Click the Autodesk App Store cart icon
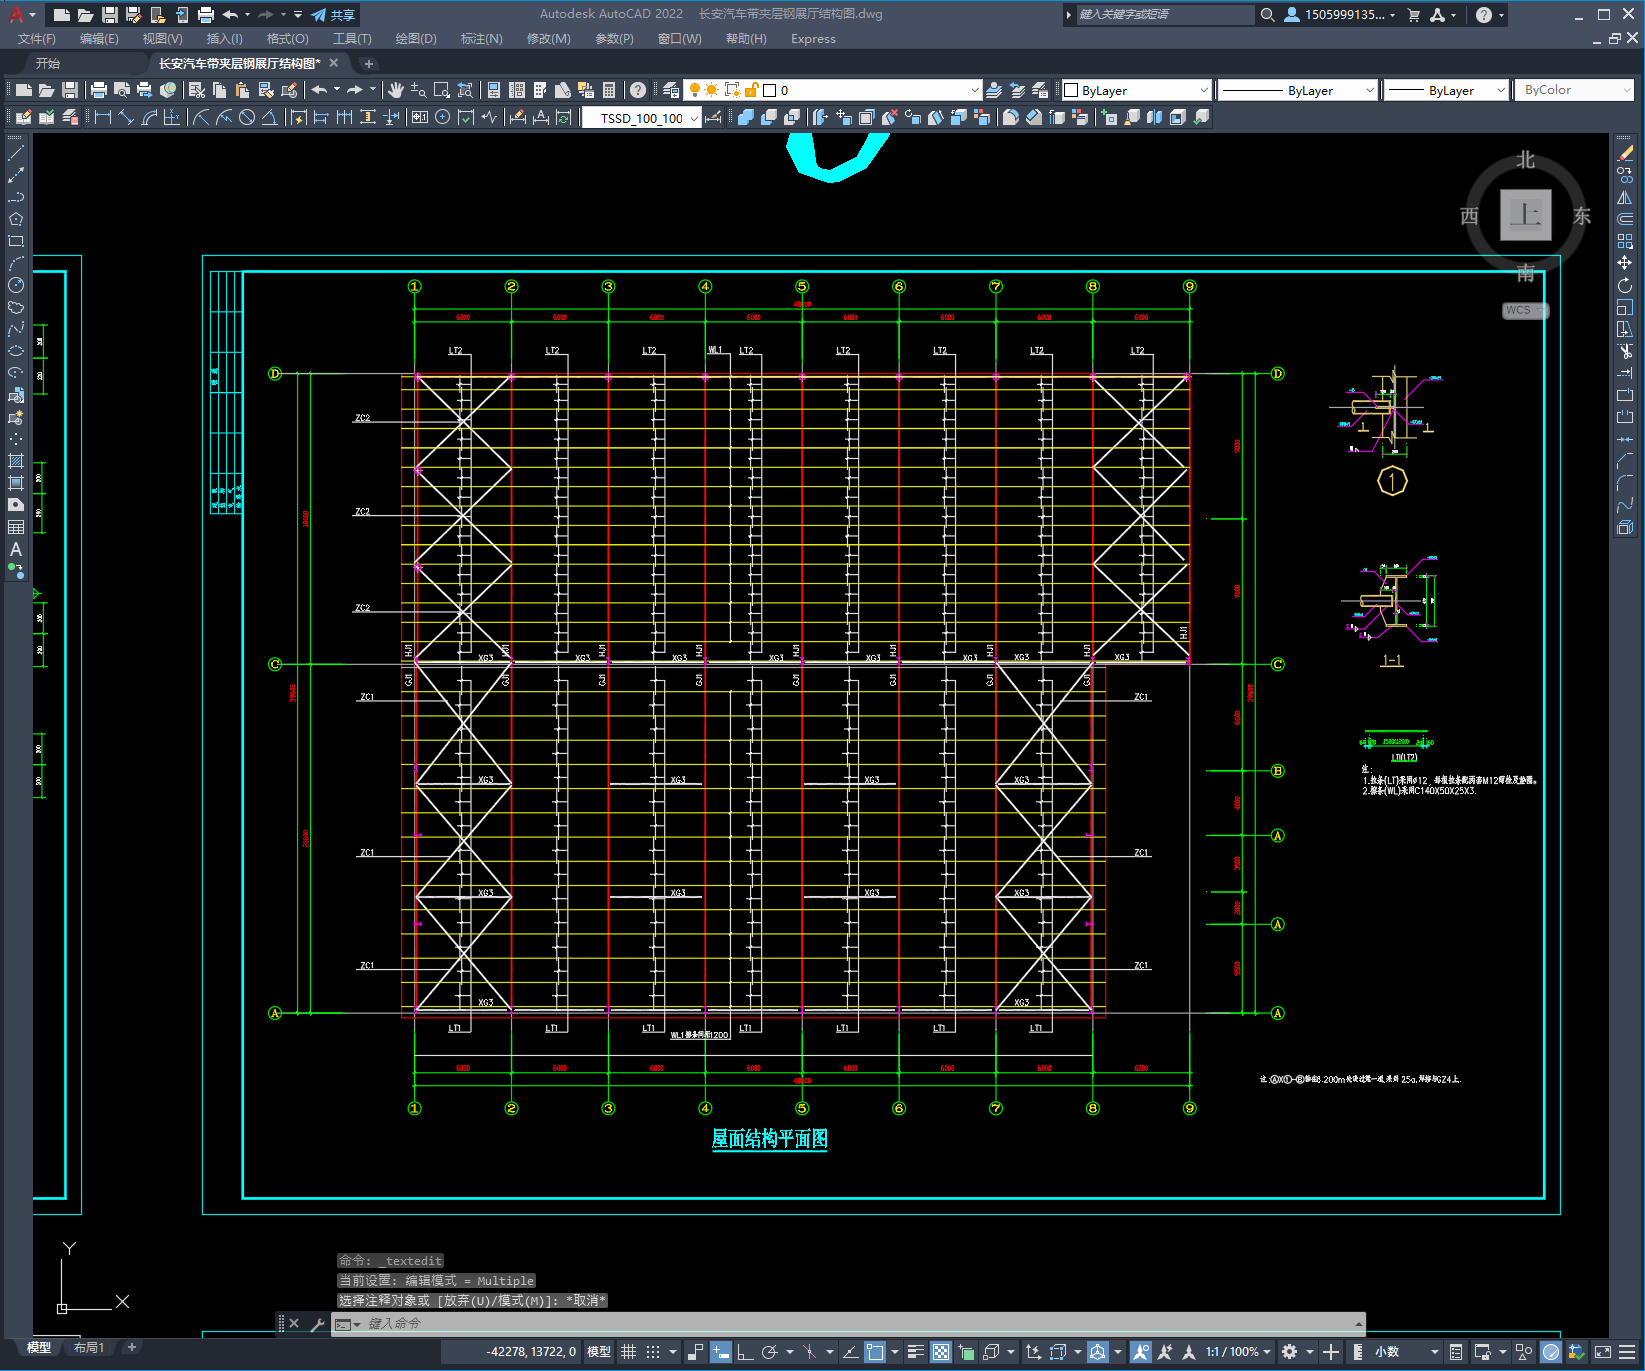Screen dimensions: 1645x1371 (1414, 15)
